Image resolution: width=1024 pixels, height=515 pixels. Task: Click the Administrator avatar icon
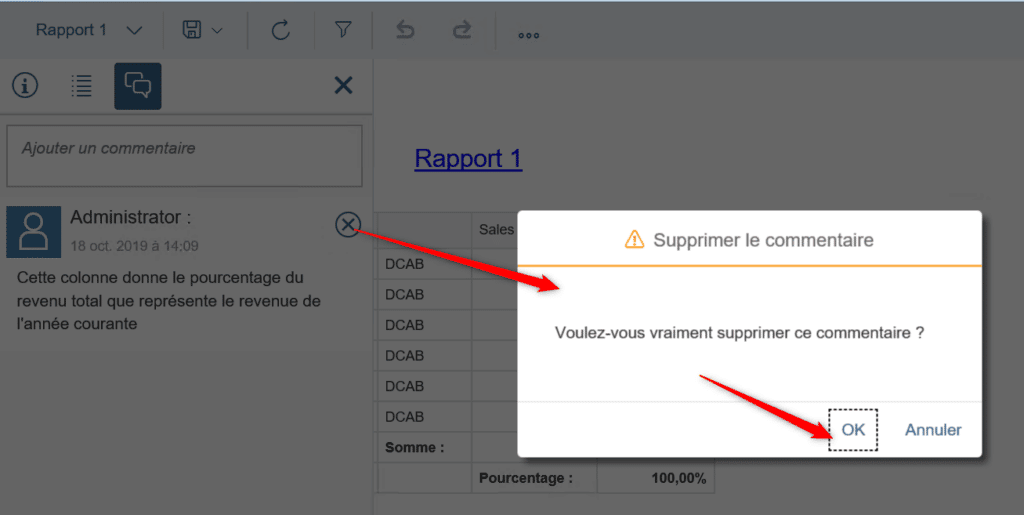click(x=33, y=232)
